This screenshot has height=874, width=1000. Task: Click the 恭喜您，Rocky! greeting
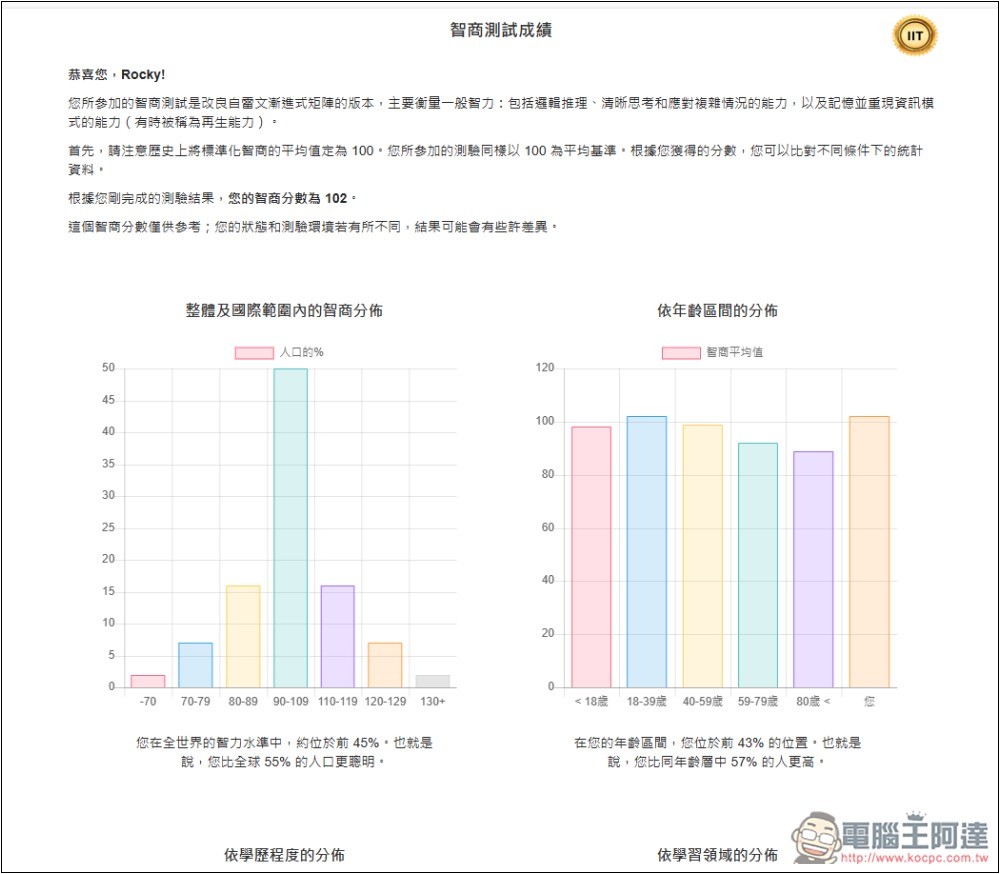click(117, 75)
